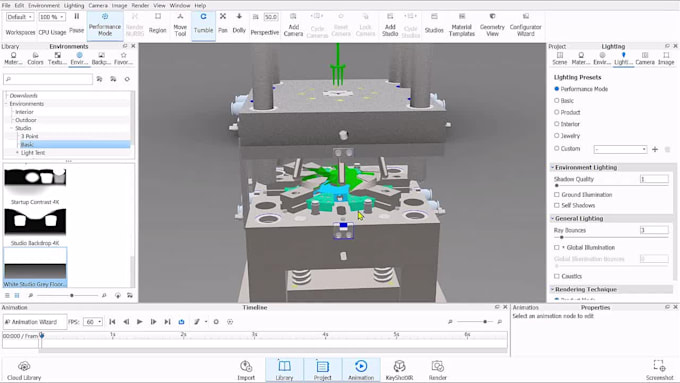The width and height of the screenshot is (680, 383).
Task: Select the Pan camera tool
Action: (222, 23)
